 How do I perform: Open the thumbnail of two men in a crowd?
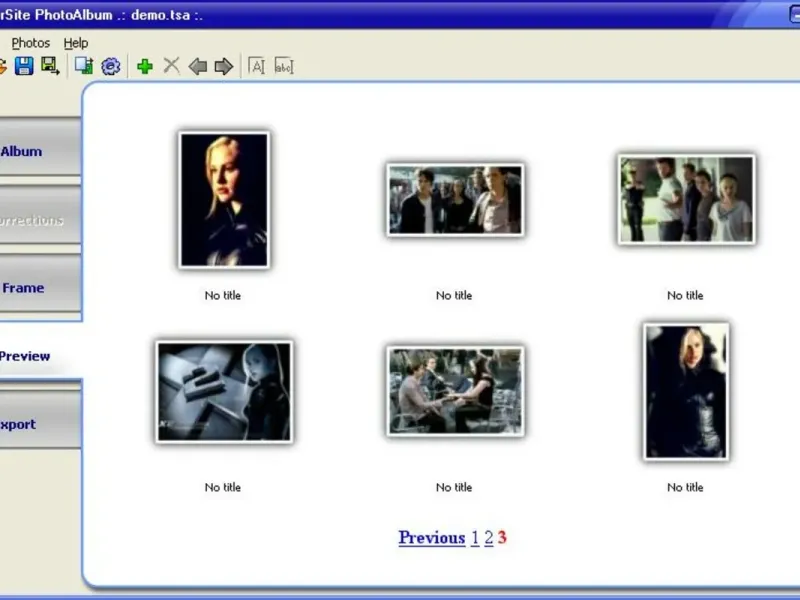[x=455, y=199]
